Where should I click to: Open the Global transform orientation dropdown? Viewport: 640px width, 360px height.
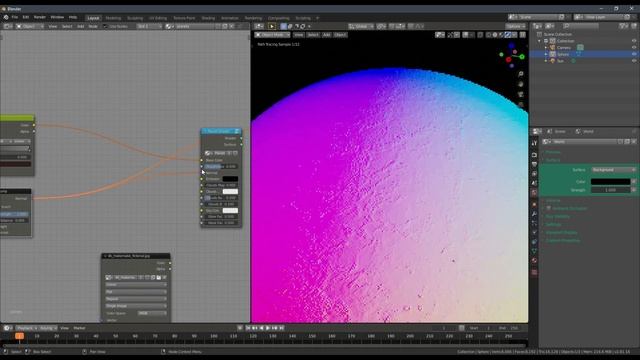[361, 26]
